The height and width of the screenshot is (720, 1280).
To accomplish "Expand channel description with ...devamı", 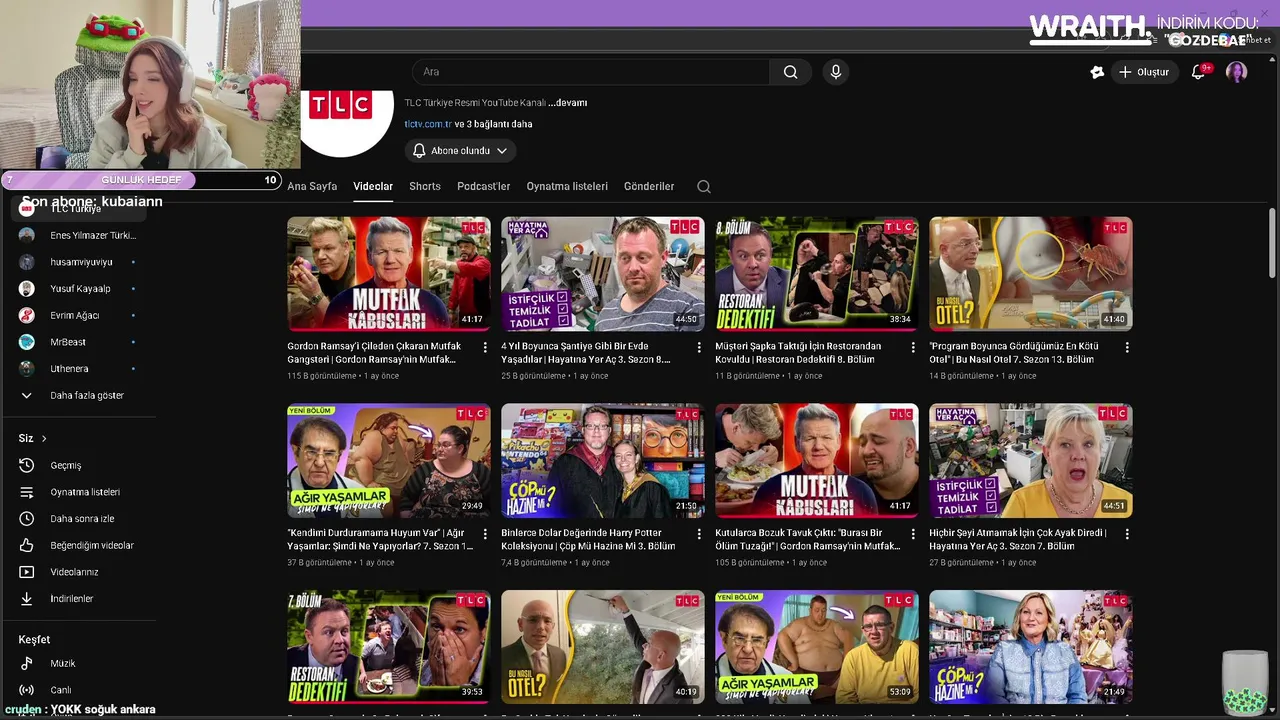I will click(x=567, y=103).
